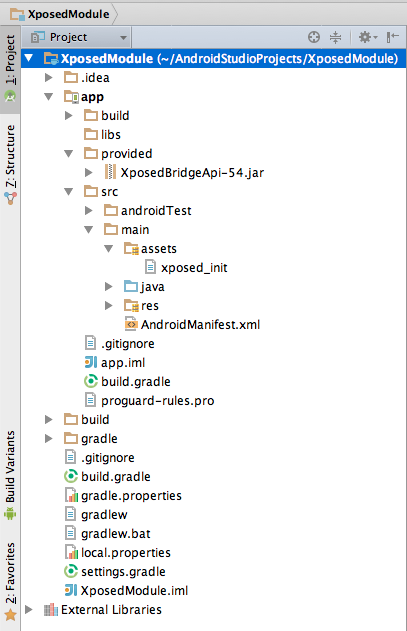
Task: Open the Build Variants side tab
Action: [x=10, y=475]
